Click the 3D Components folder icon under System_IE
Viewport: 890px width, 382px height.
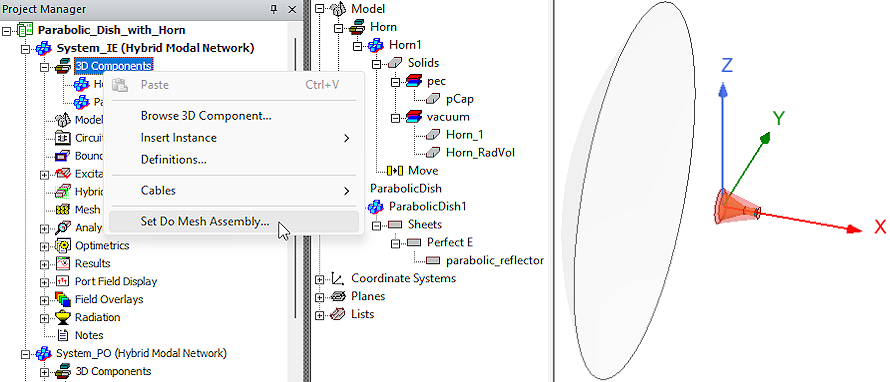point(63,66)
